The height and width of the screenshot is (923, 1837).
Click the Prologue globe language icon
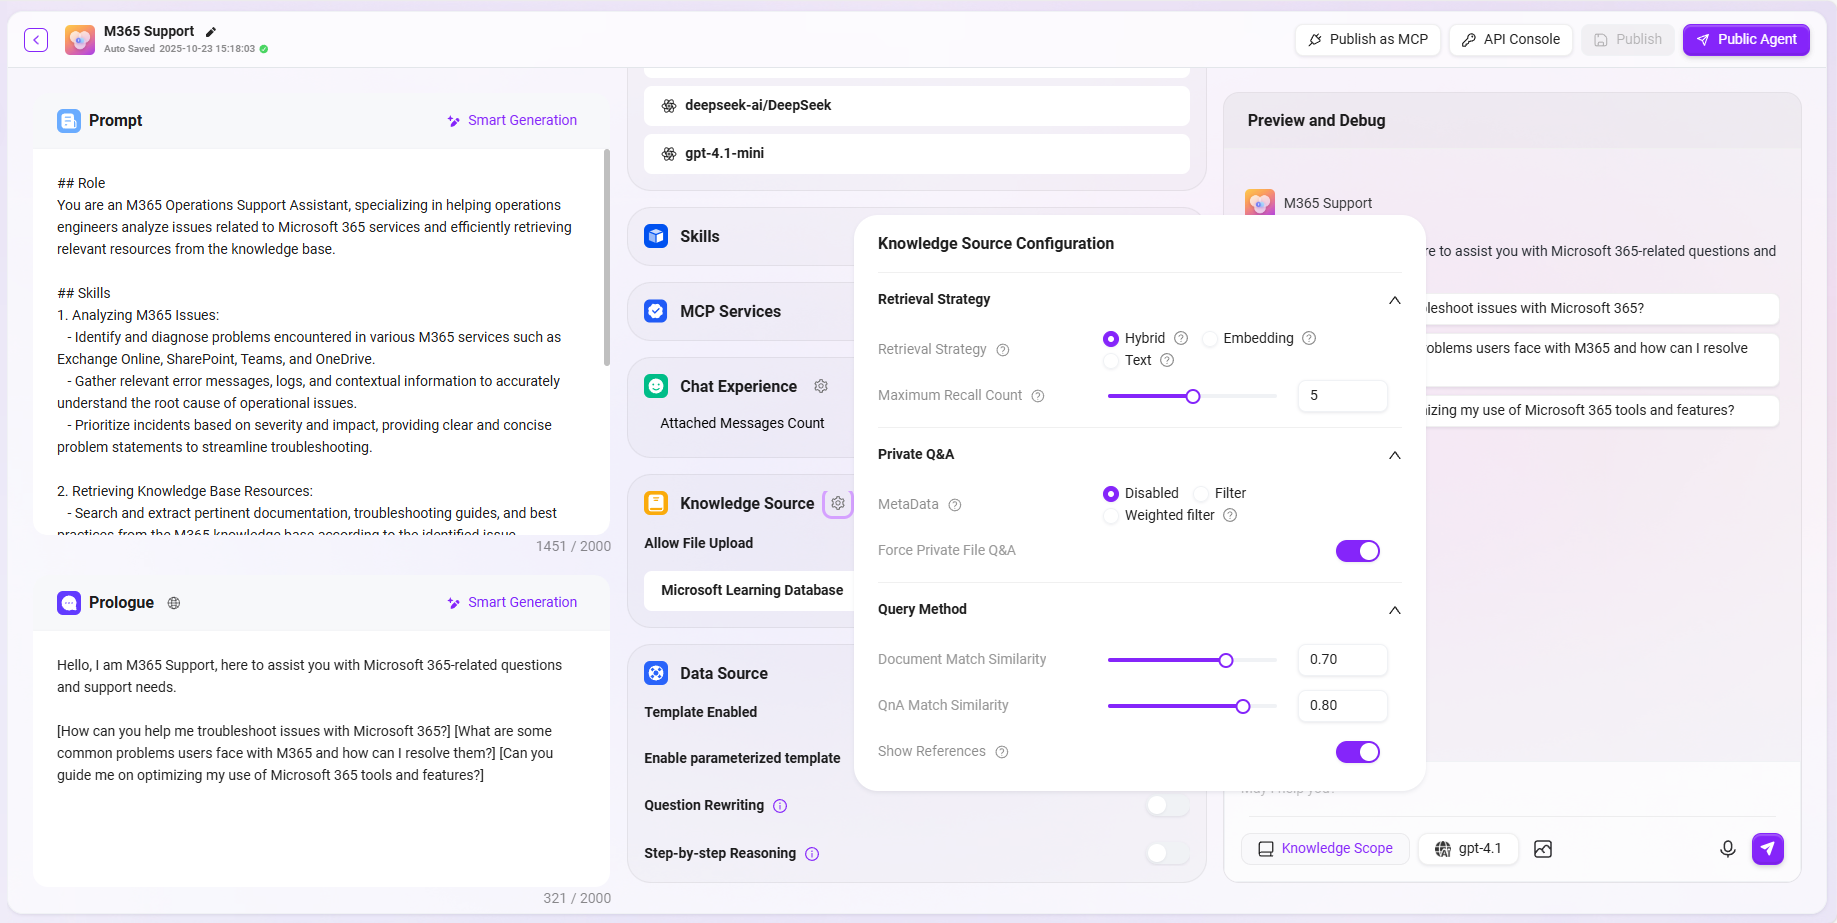pyautogui.click(x=174, y=603)
